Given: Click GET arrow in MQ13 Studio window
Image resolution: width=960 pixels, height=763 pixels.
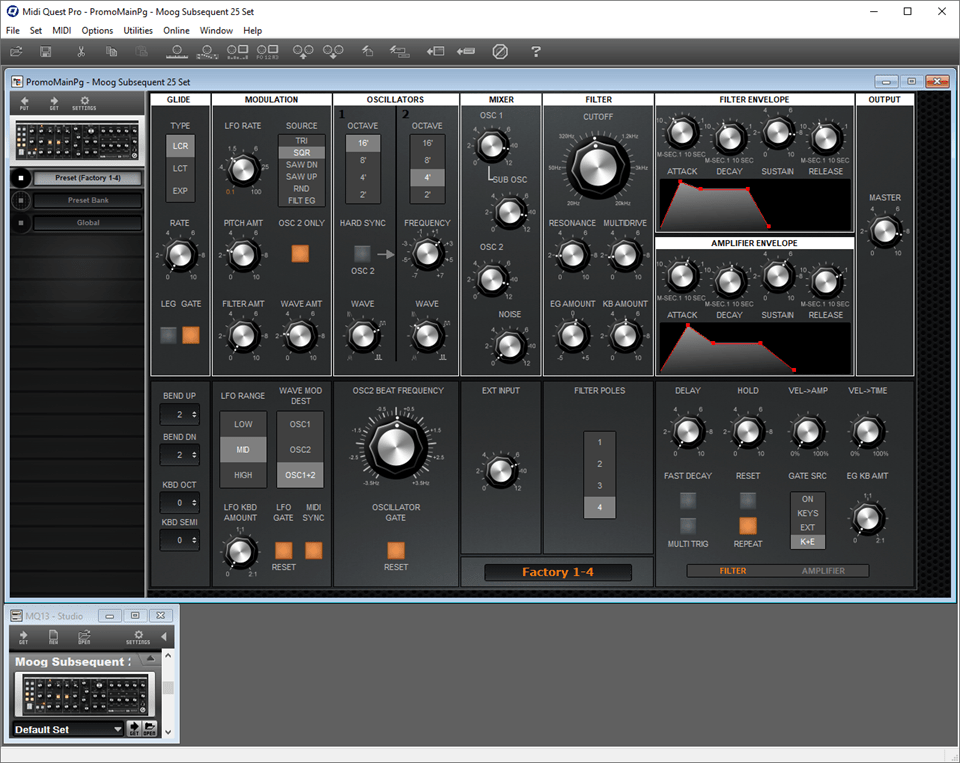Looking at the screenshot, I should (x=23, y=637).
